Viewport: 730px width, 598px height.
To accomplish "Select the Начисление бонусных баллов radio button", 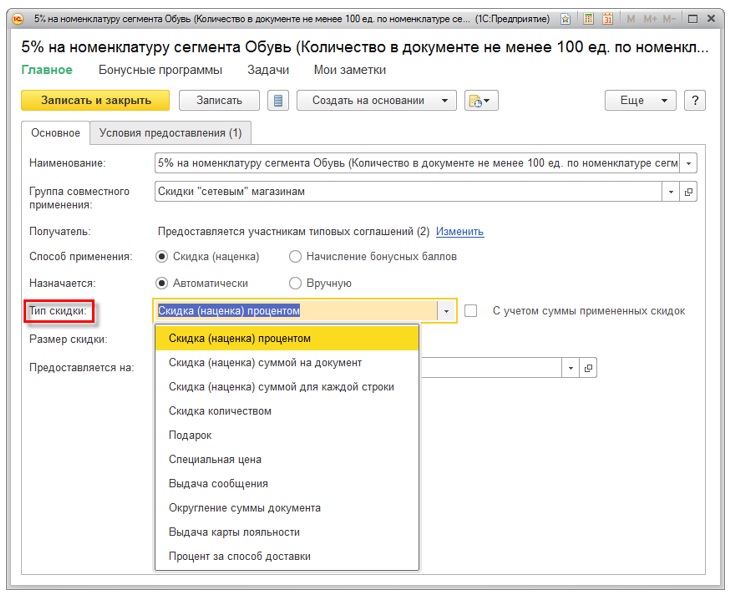I will click(x=295, y=257).
